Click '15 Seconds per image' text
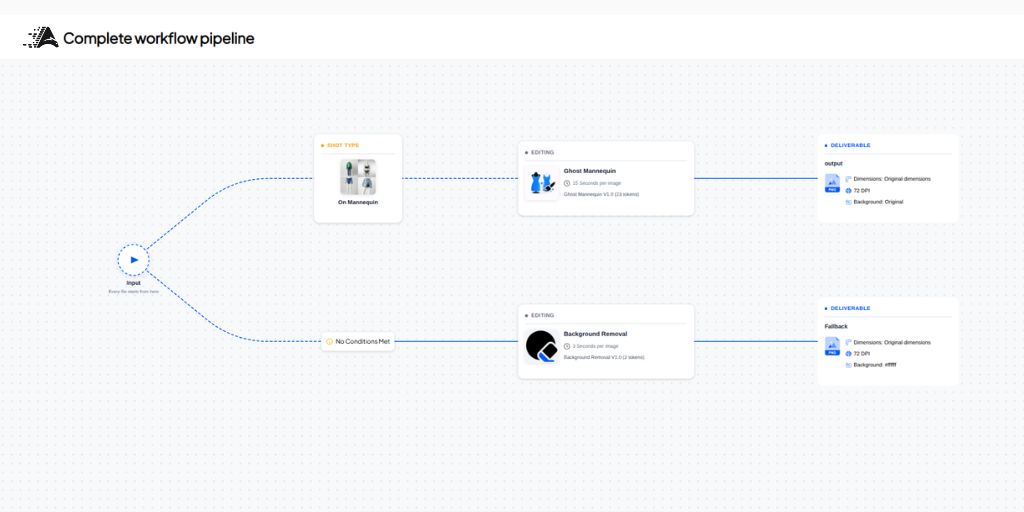This screenshot has width=1024, height=512. point(596,184)
